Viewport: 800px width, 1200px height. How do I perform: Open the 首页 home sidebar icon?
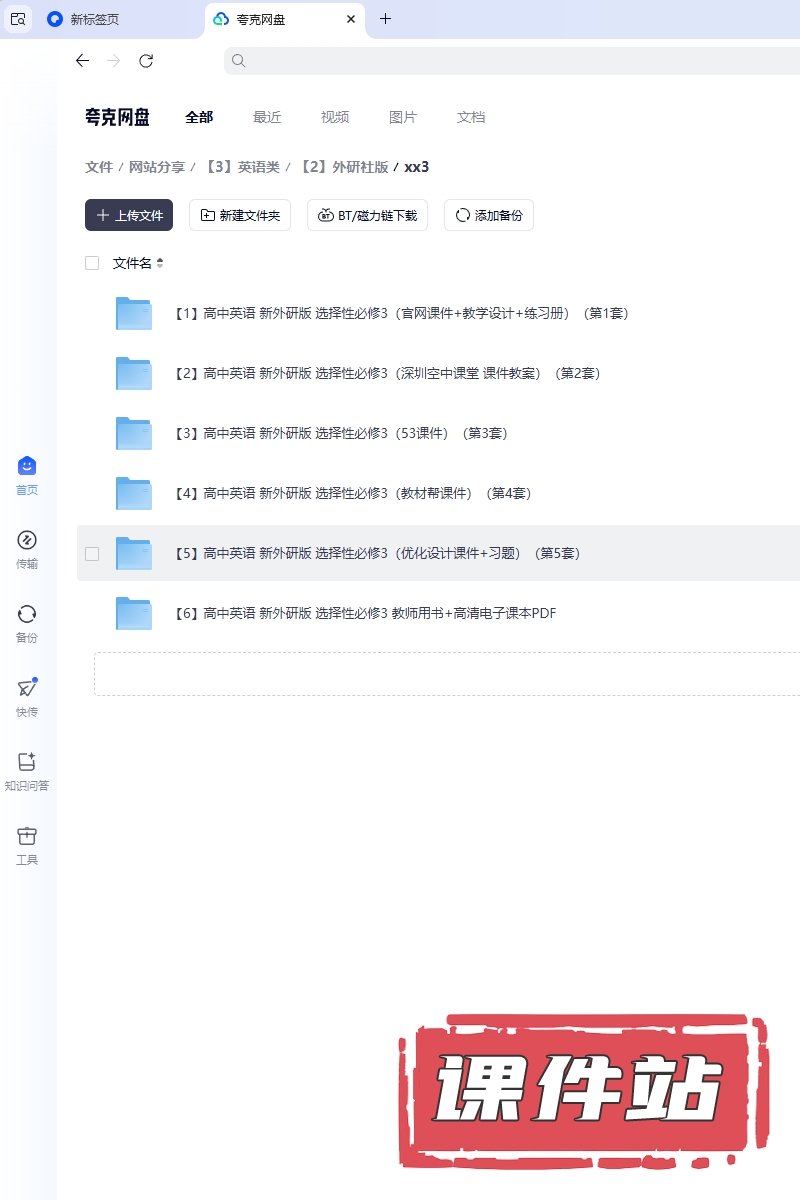tap(27, 467)
